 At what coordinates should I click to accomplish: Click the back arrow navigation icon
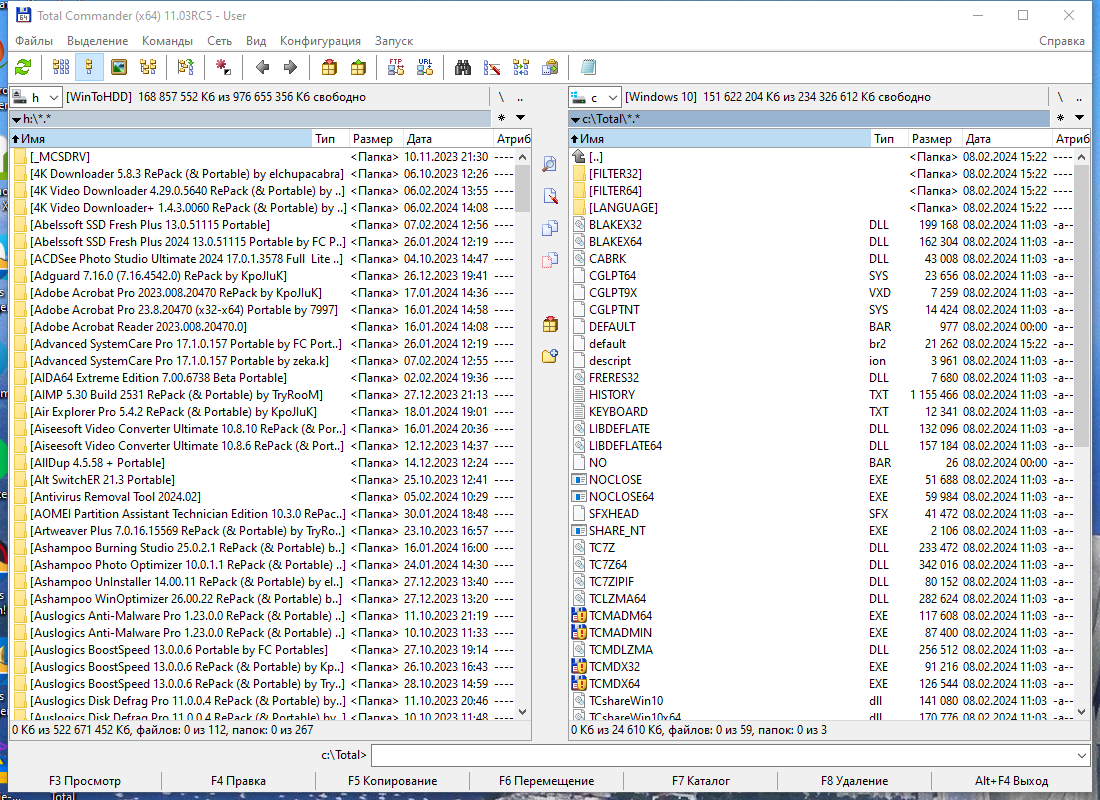tap(262, 67)
